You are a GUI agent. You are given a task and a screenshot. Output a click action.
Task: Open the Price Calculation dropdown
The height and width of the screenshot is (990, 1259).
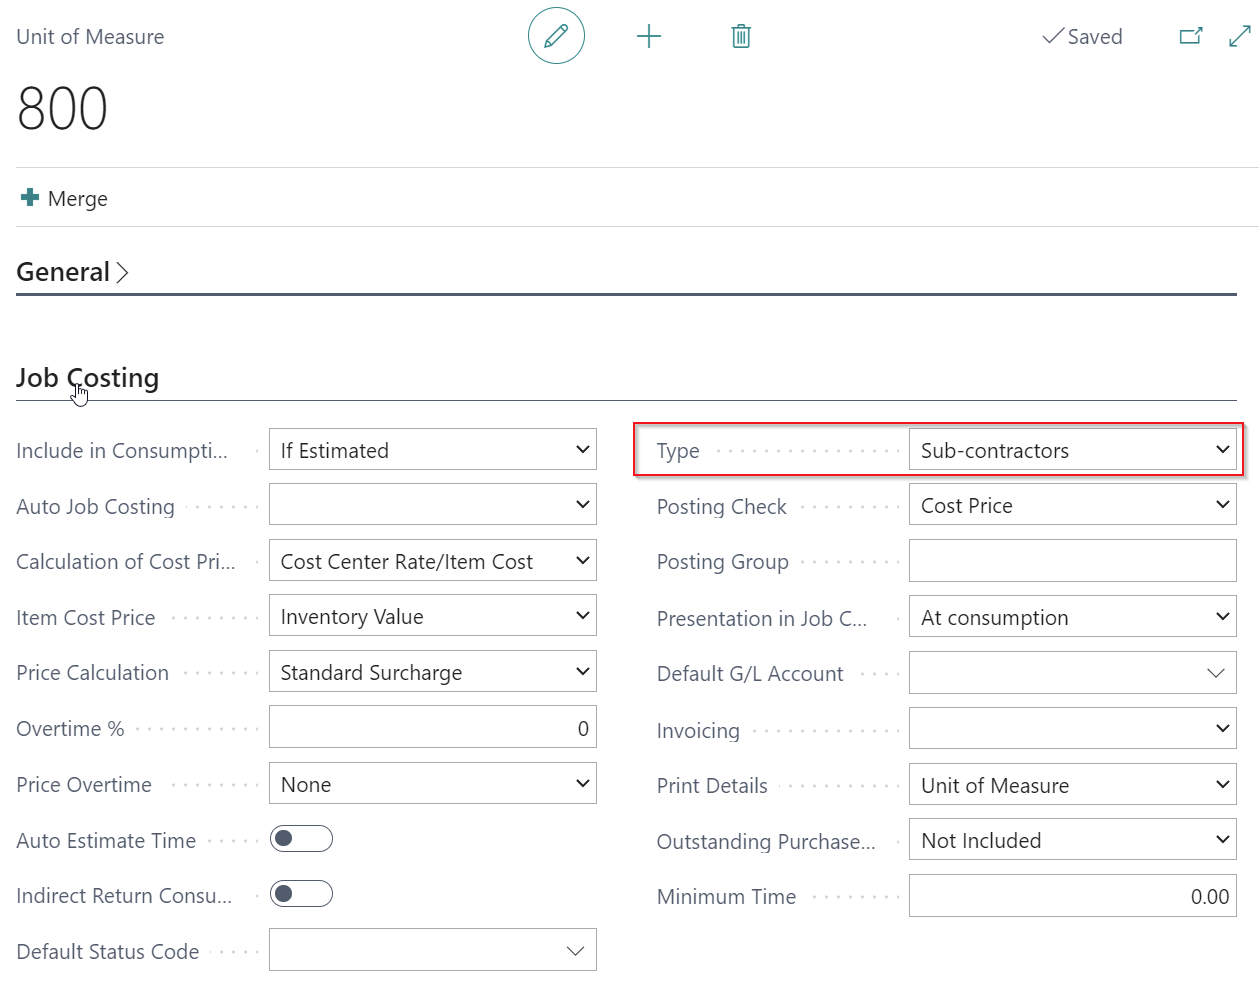(x=433, y=672)
